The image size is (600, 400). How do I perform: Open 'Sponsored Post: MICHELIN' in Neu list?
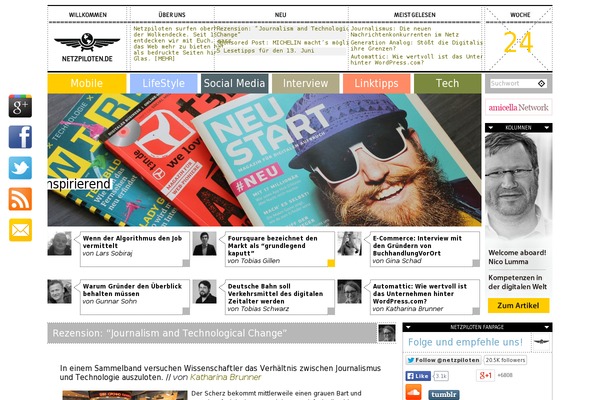(x=282, y=42)
